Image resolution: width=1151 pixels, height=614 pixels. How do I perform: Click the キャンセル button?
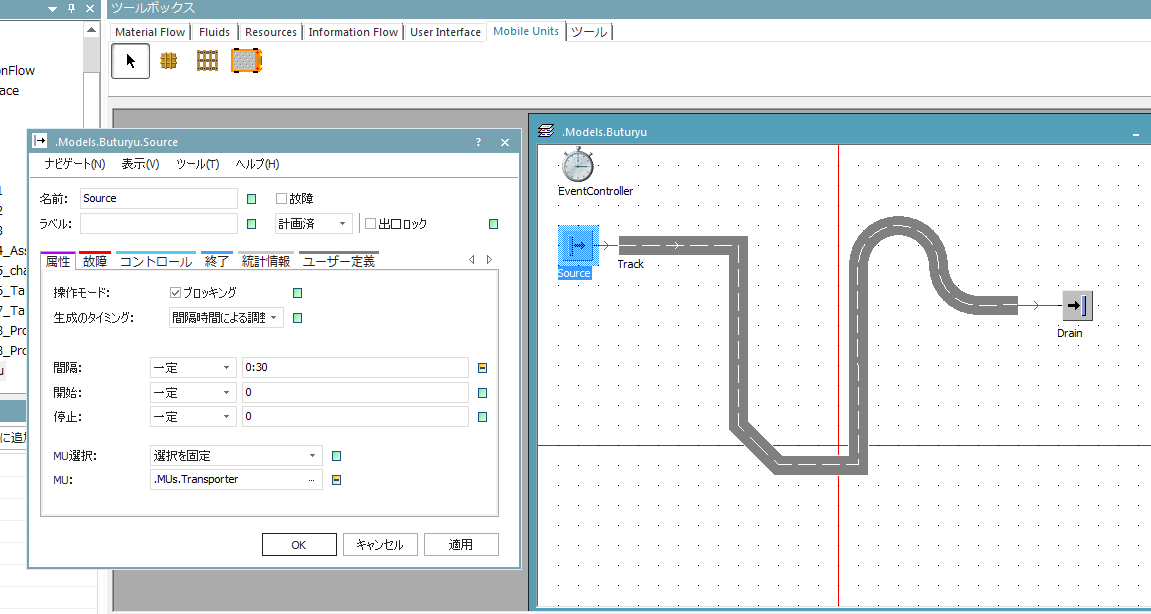(x=380, y=544)
